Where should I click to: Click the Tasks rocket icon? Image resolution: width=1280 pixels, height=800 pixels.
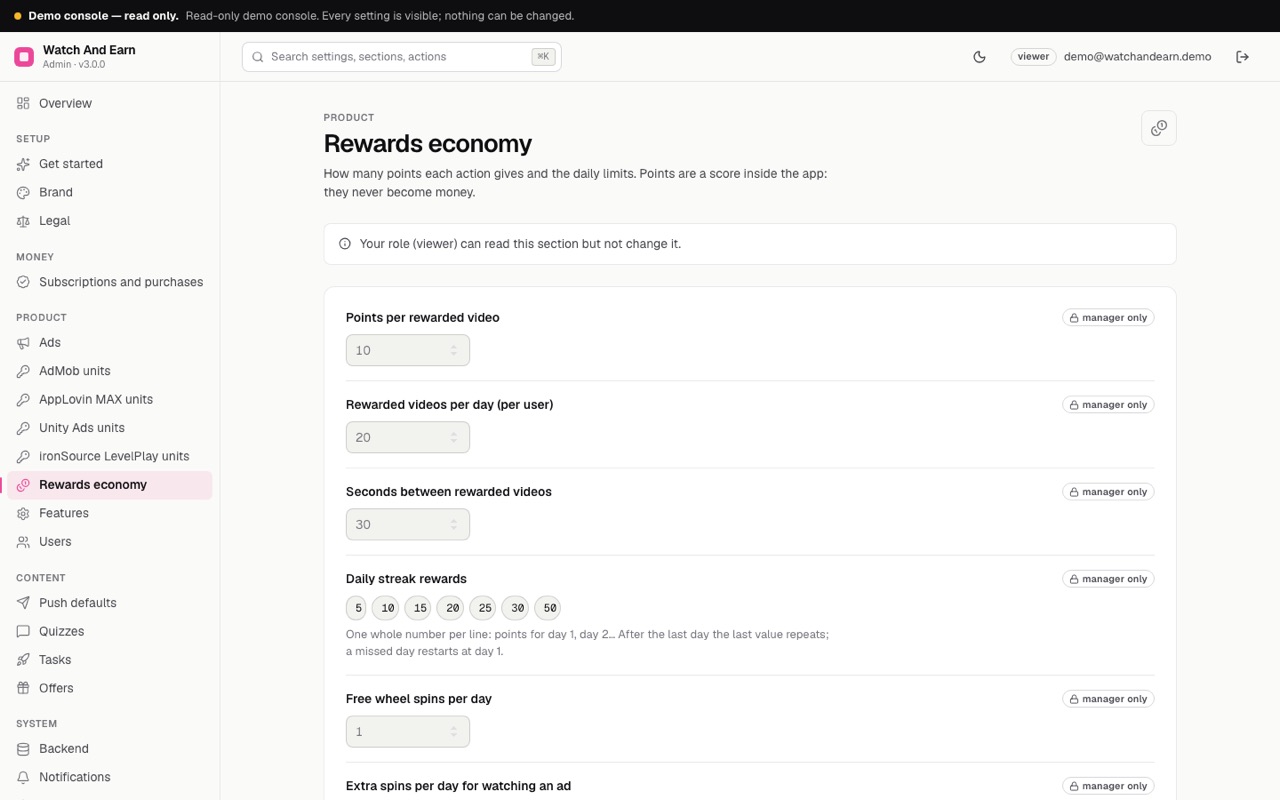(x=23, y=660)
